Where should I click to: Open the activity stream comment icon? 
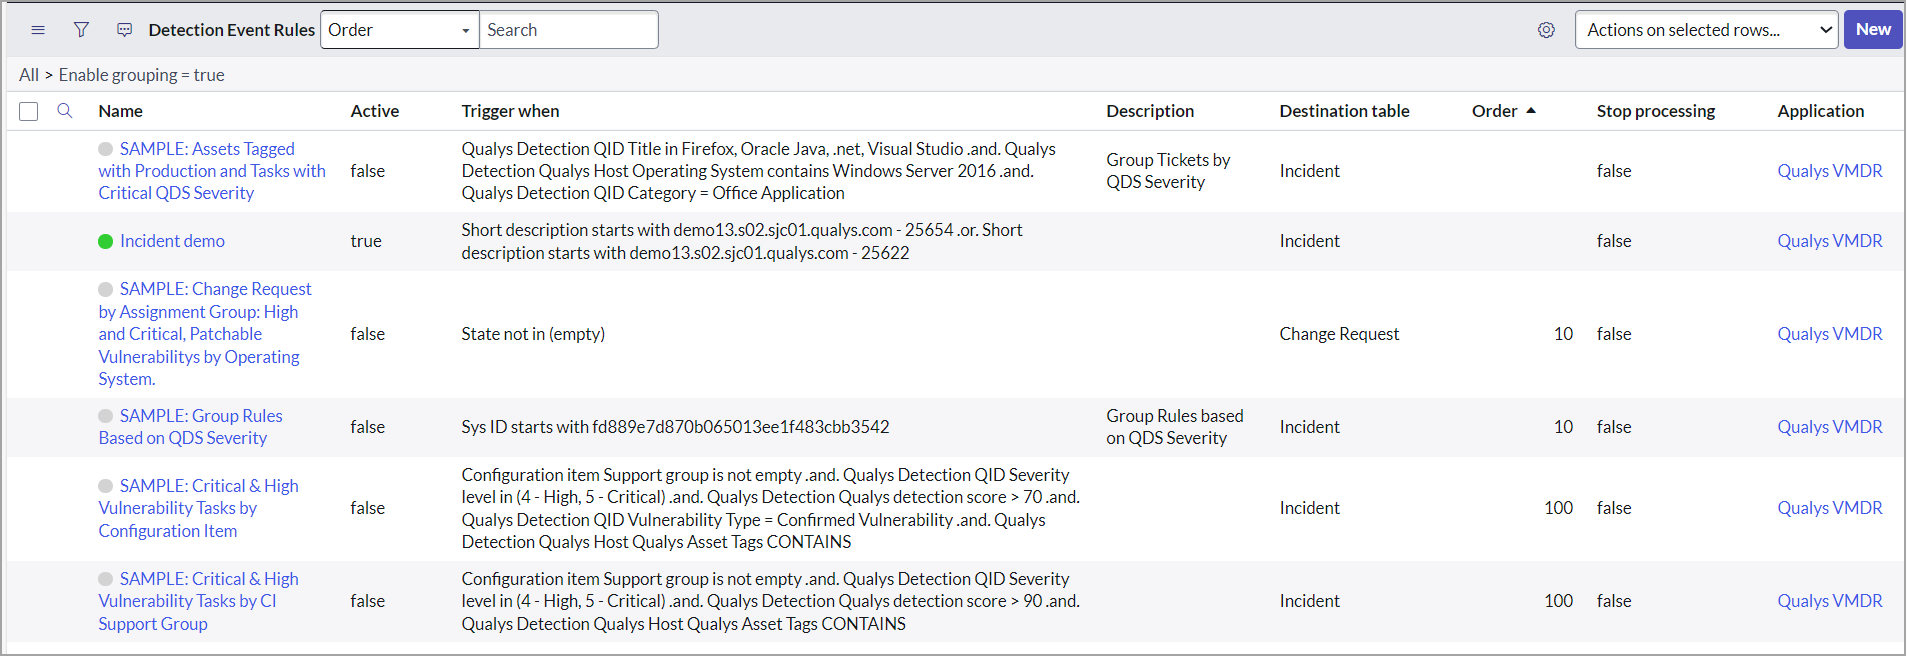point(125,30)
